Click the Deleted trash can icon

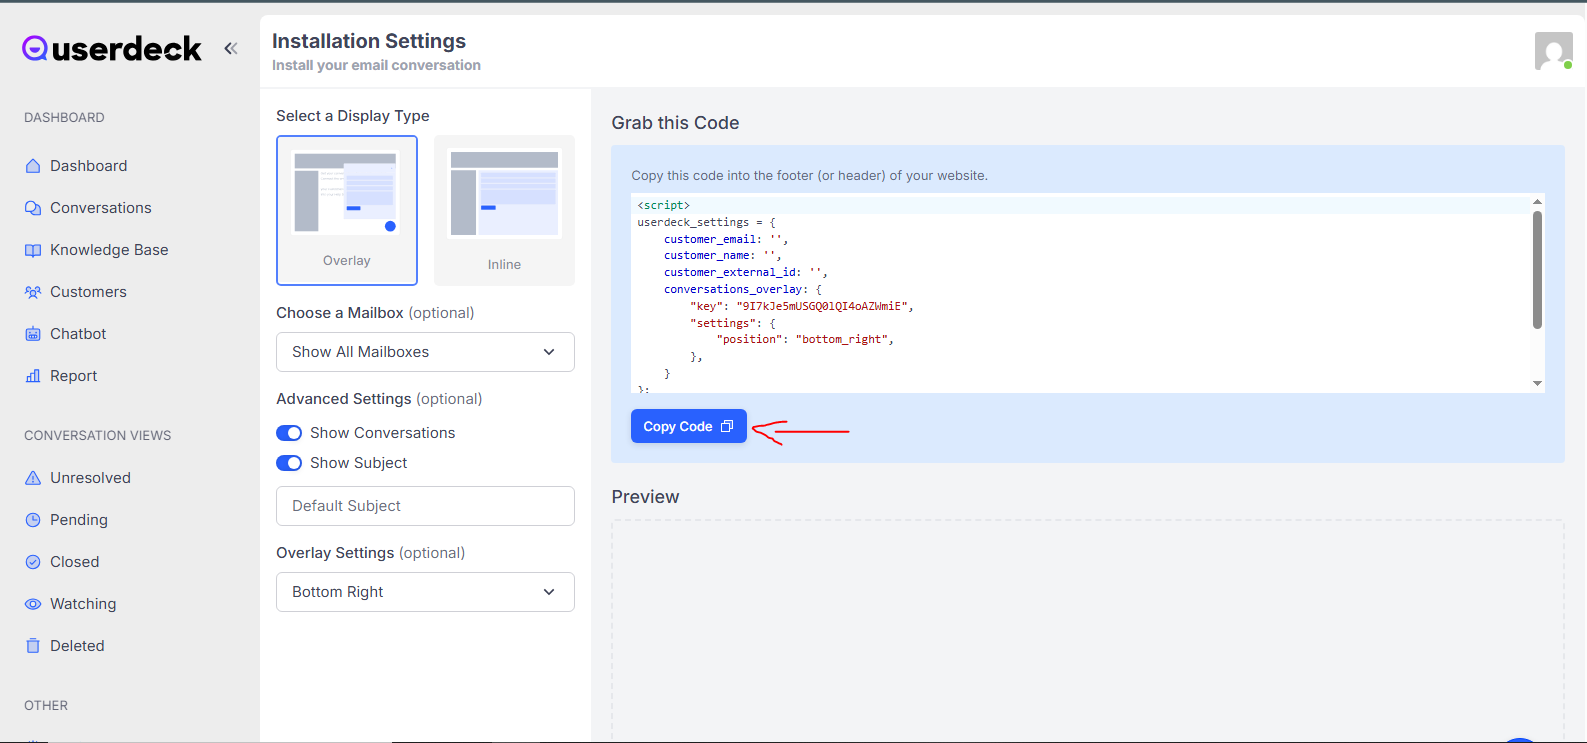[33, 646]
